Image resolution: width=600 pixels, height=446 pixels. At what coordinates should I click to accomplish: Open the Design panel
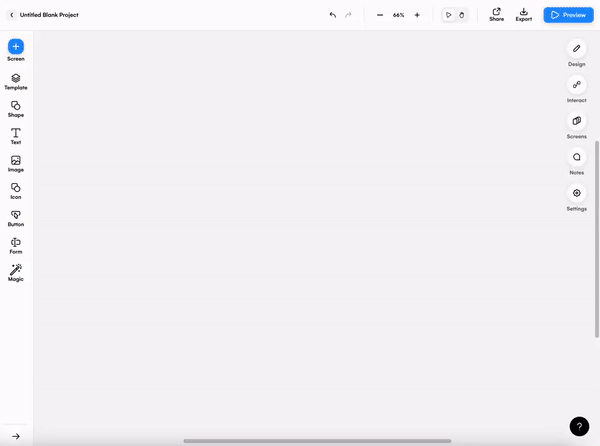point(577,49)
